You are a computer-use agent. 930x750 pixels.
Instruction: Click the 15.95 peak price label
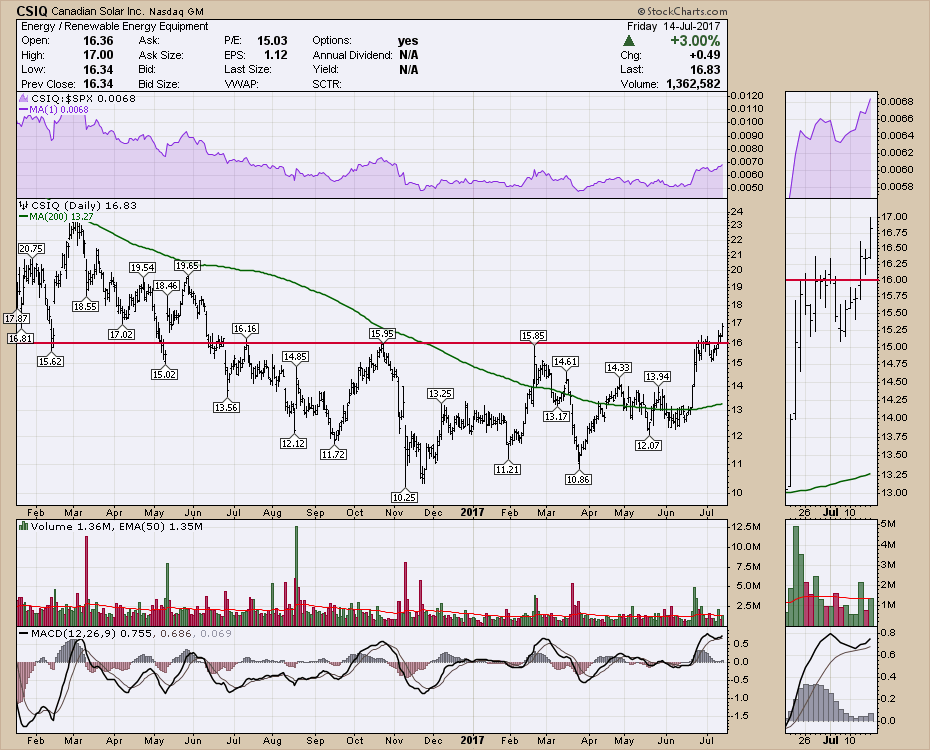pyautogui.click(x=382, y=334)
